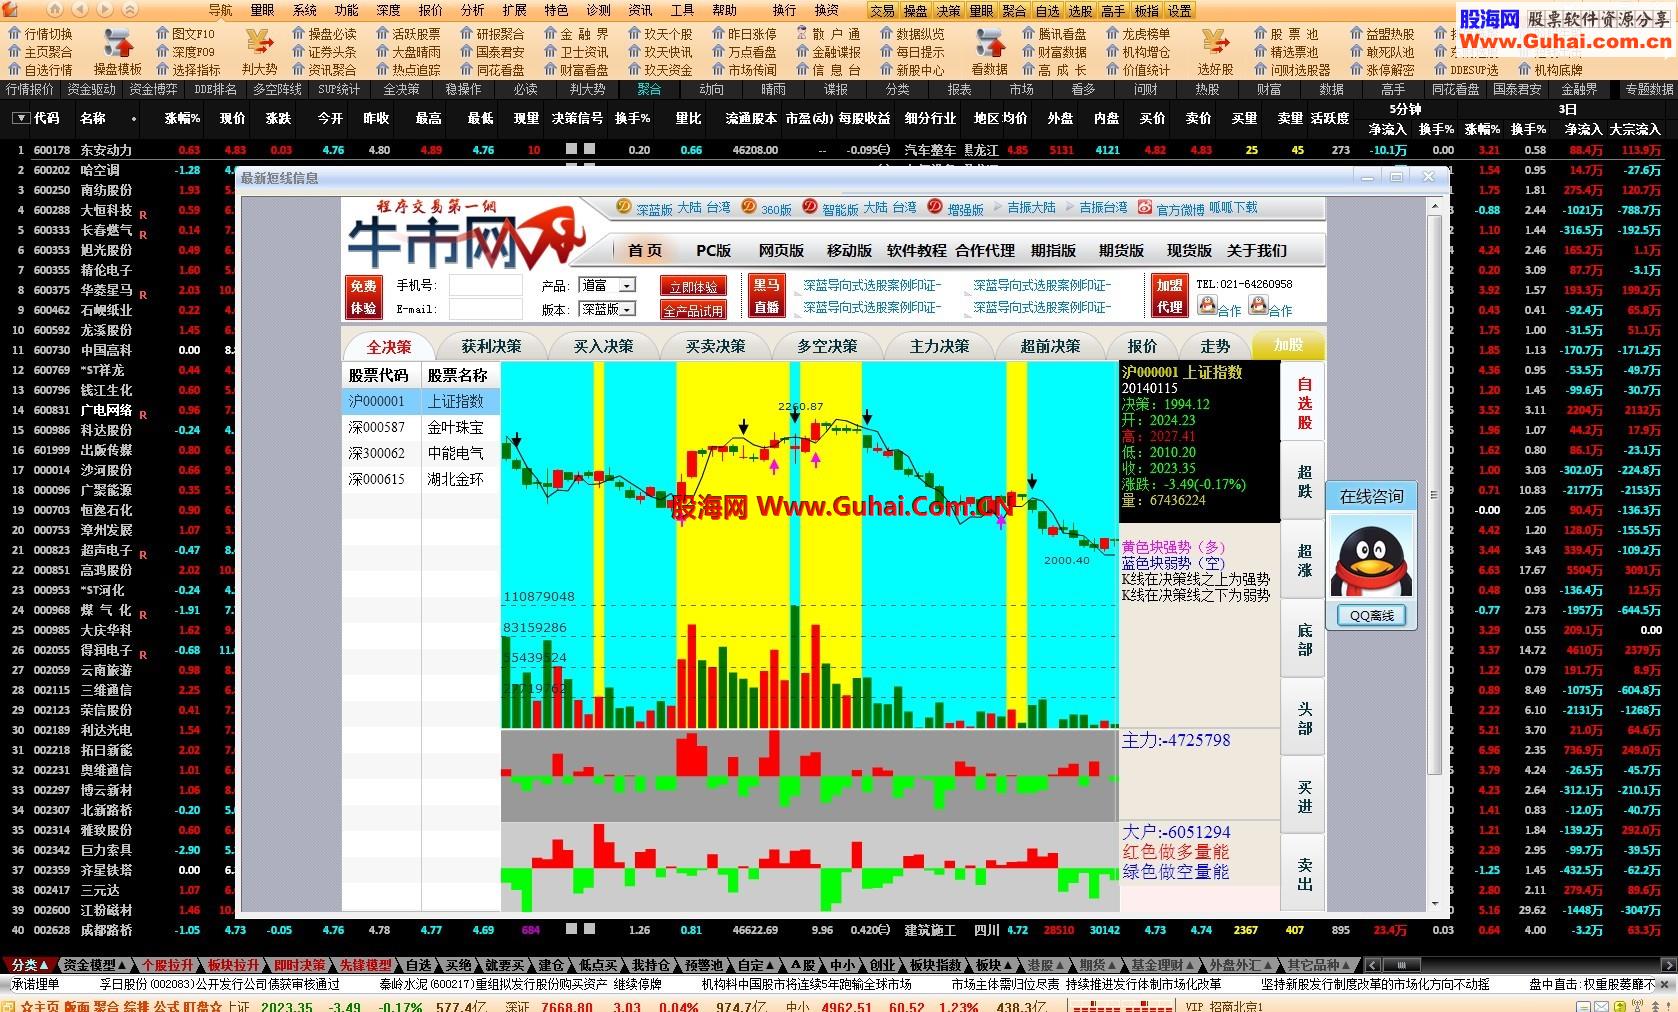This screenshot has width=1678, height=1012.
Task: Click the red 加盟代理 badge
Action: click(x=1169, y=297)
